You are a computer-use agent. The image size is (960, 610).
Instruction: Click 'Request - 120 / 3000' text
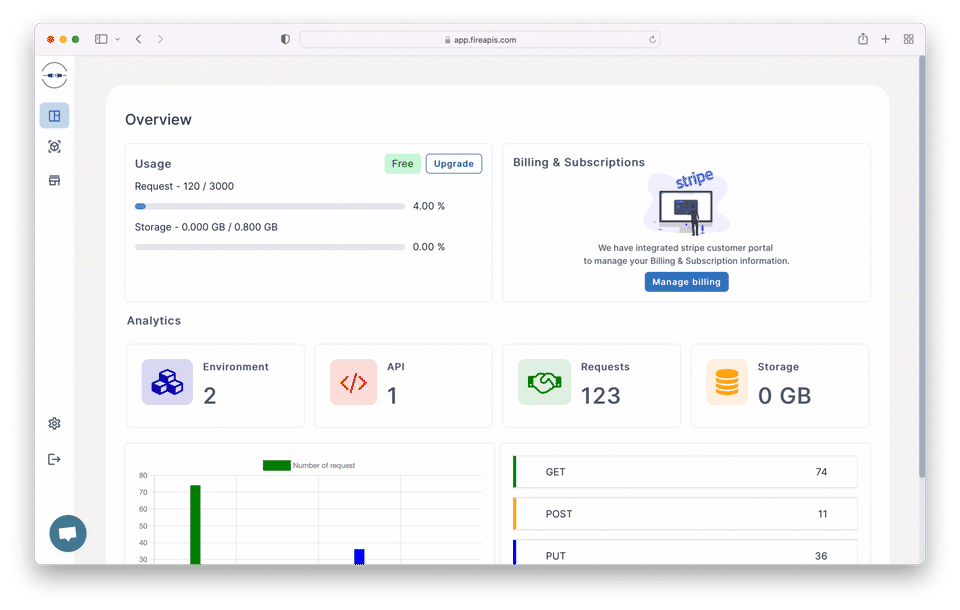[x=184, y=186]
